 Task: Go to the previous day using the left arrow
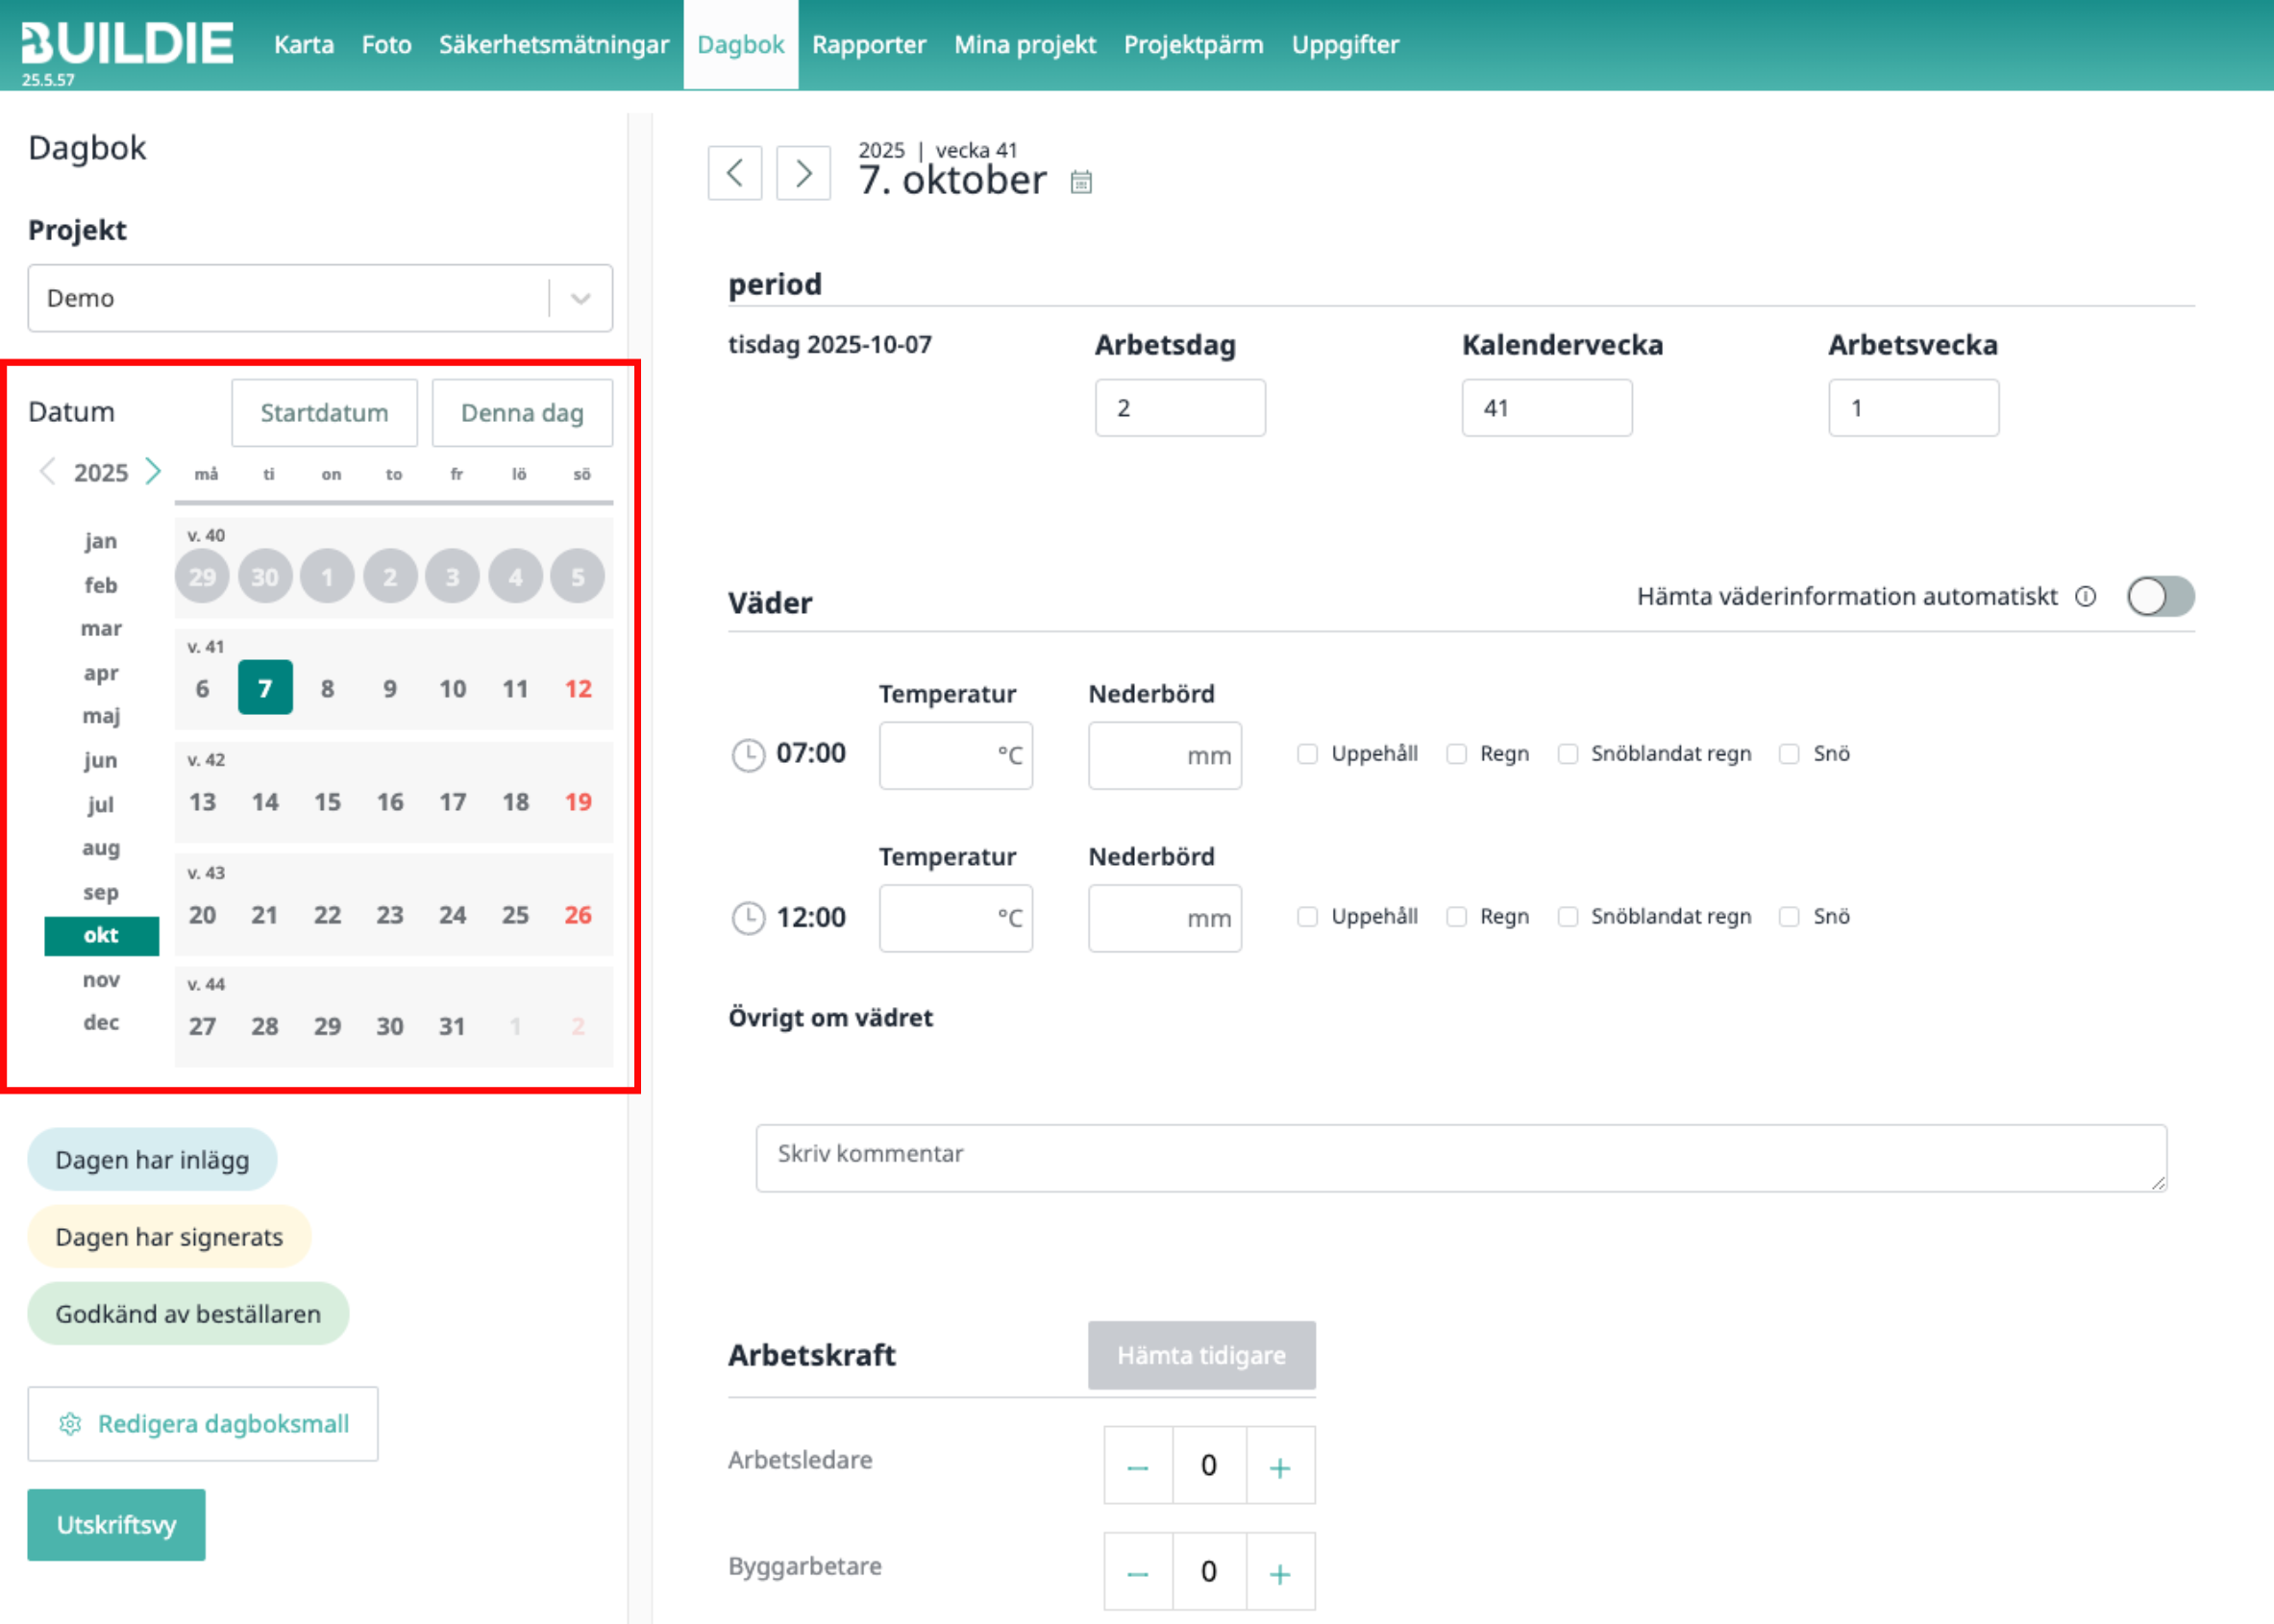point(734,173)
